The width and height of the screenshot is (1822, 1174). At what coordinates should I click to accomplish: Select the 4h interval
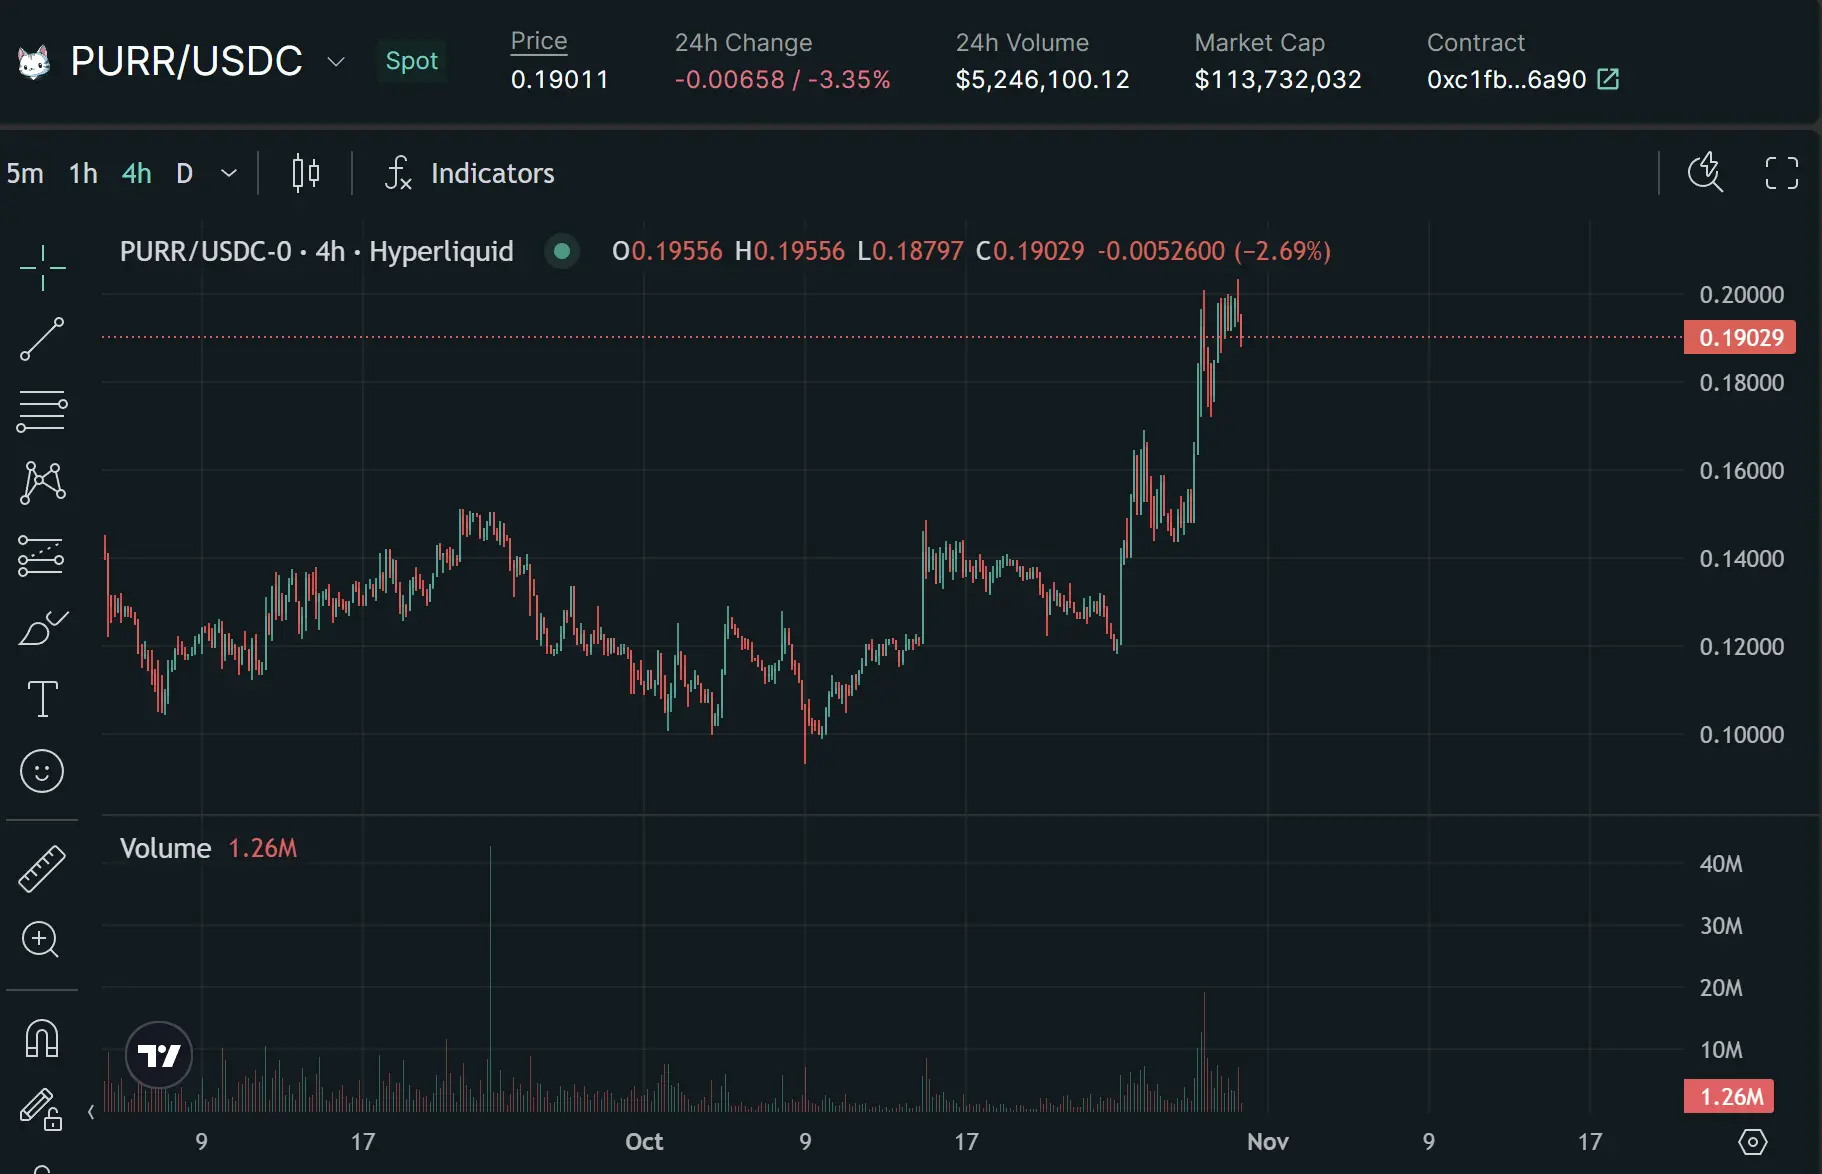(x=137, y=173)
